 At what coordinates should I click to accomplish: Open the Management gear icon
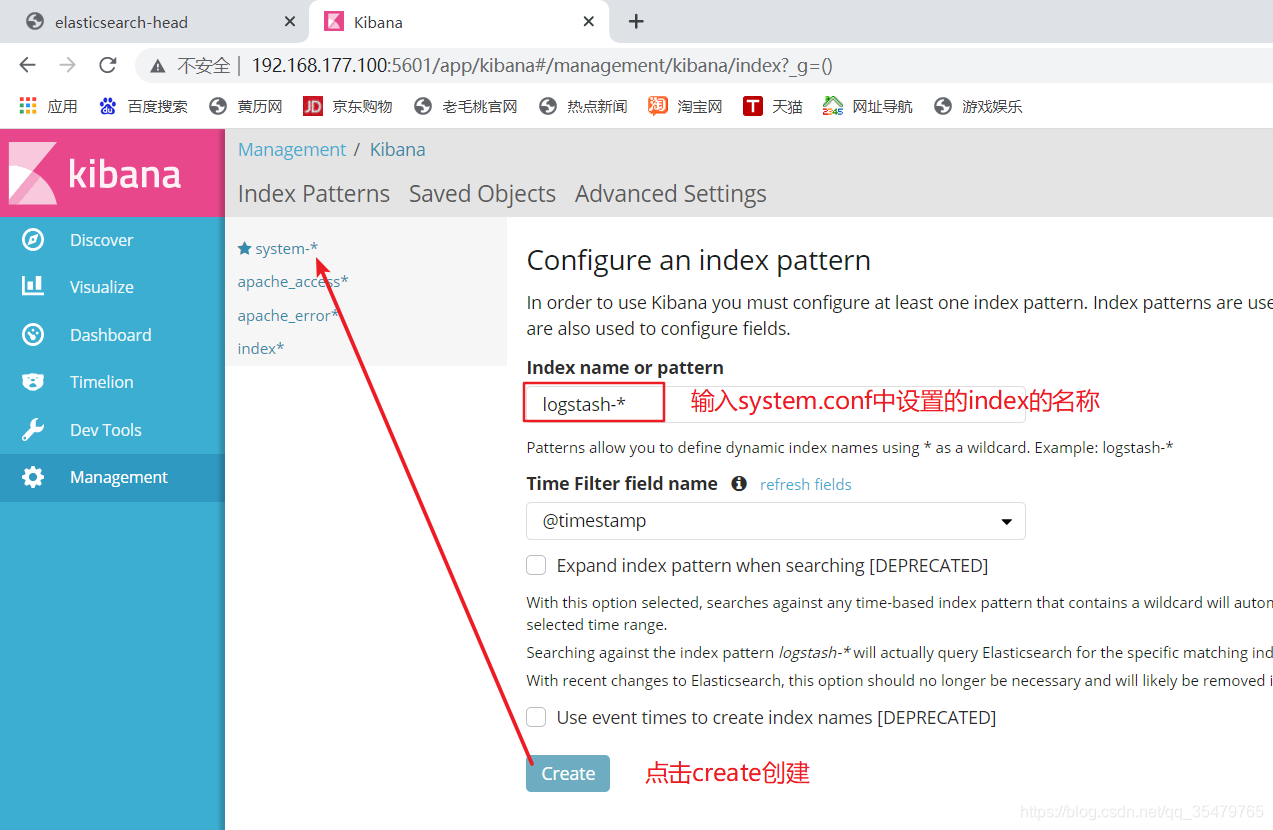[33, 477]
